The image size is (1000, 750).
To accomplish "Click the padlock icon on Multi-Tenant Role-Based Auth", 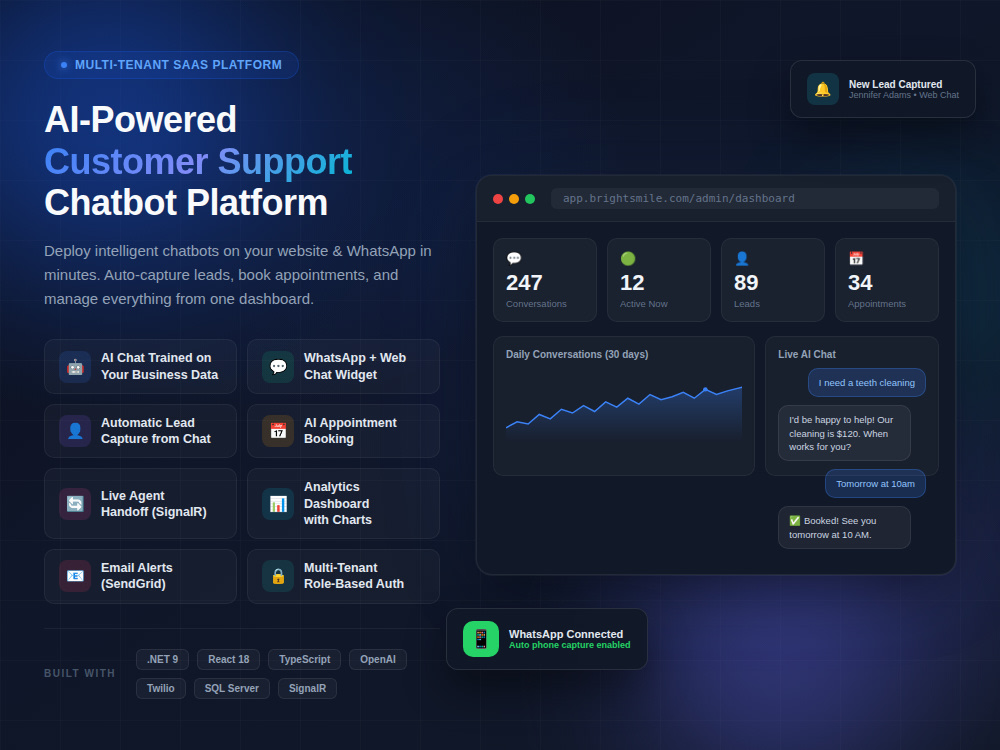I will click(278, 576).
